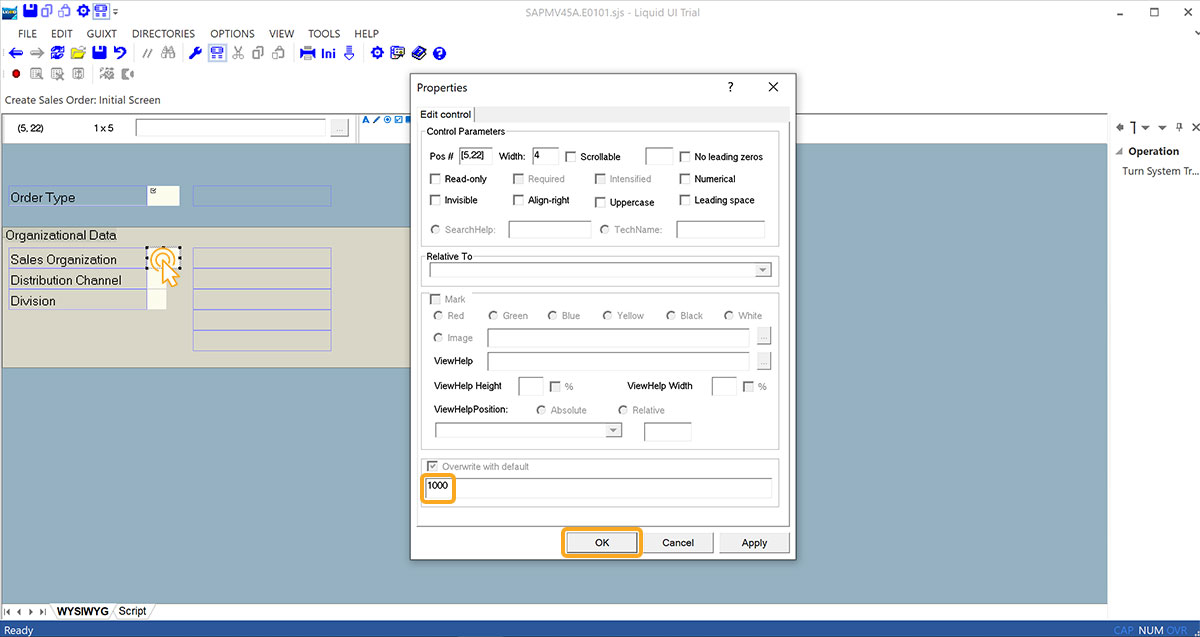The image size is (1200, 637).
Task: Open the OPTIONS menu
Action: pyautogui.click(x=232, y=33)
